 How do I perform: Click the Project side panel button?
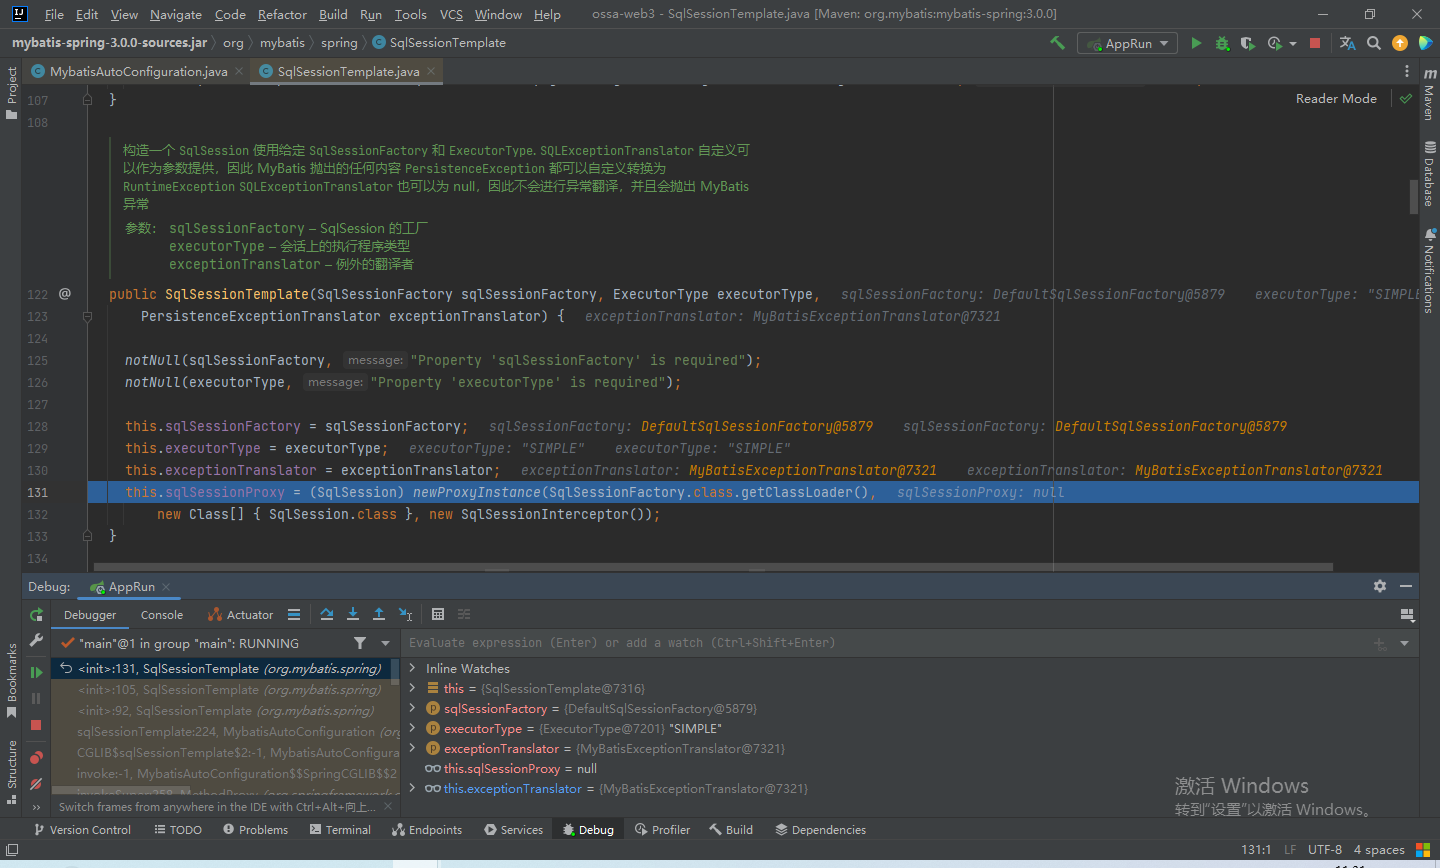point(12,92)
